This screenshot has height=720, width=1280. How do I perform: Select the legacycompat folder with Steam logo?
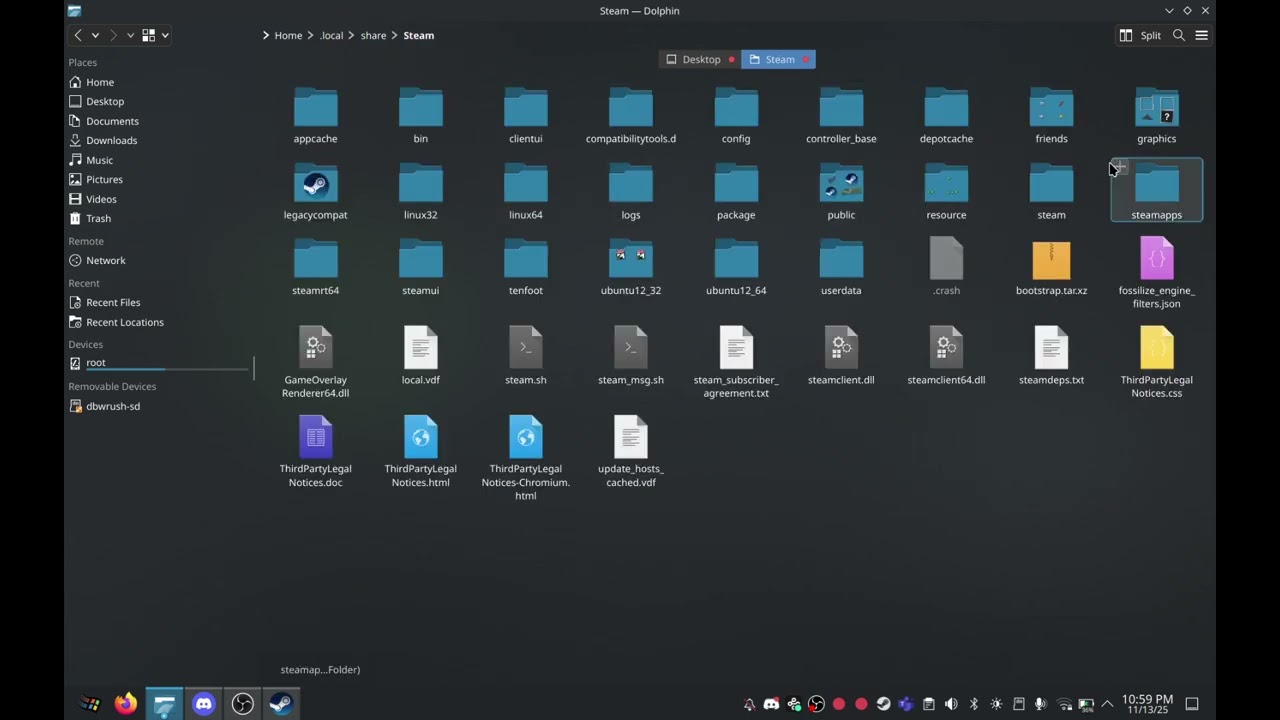click(x=315, y=184)
